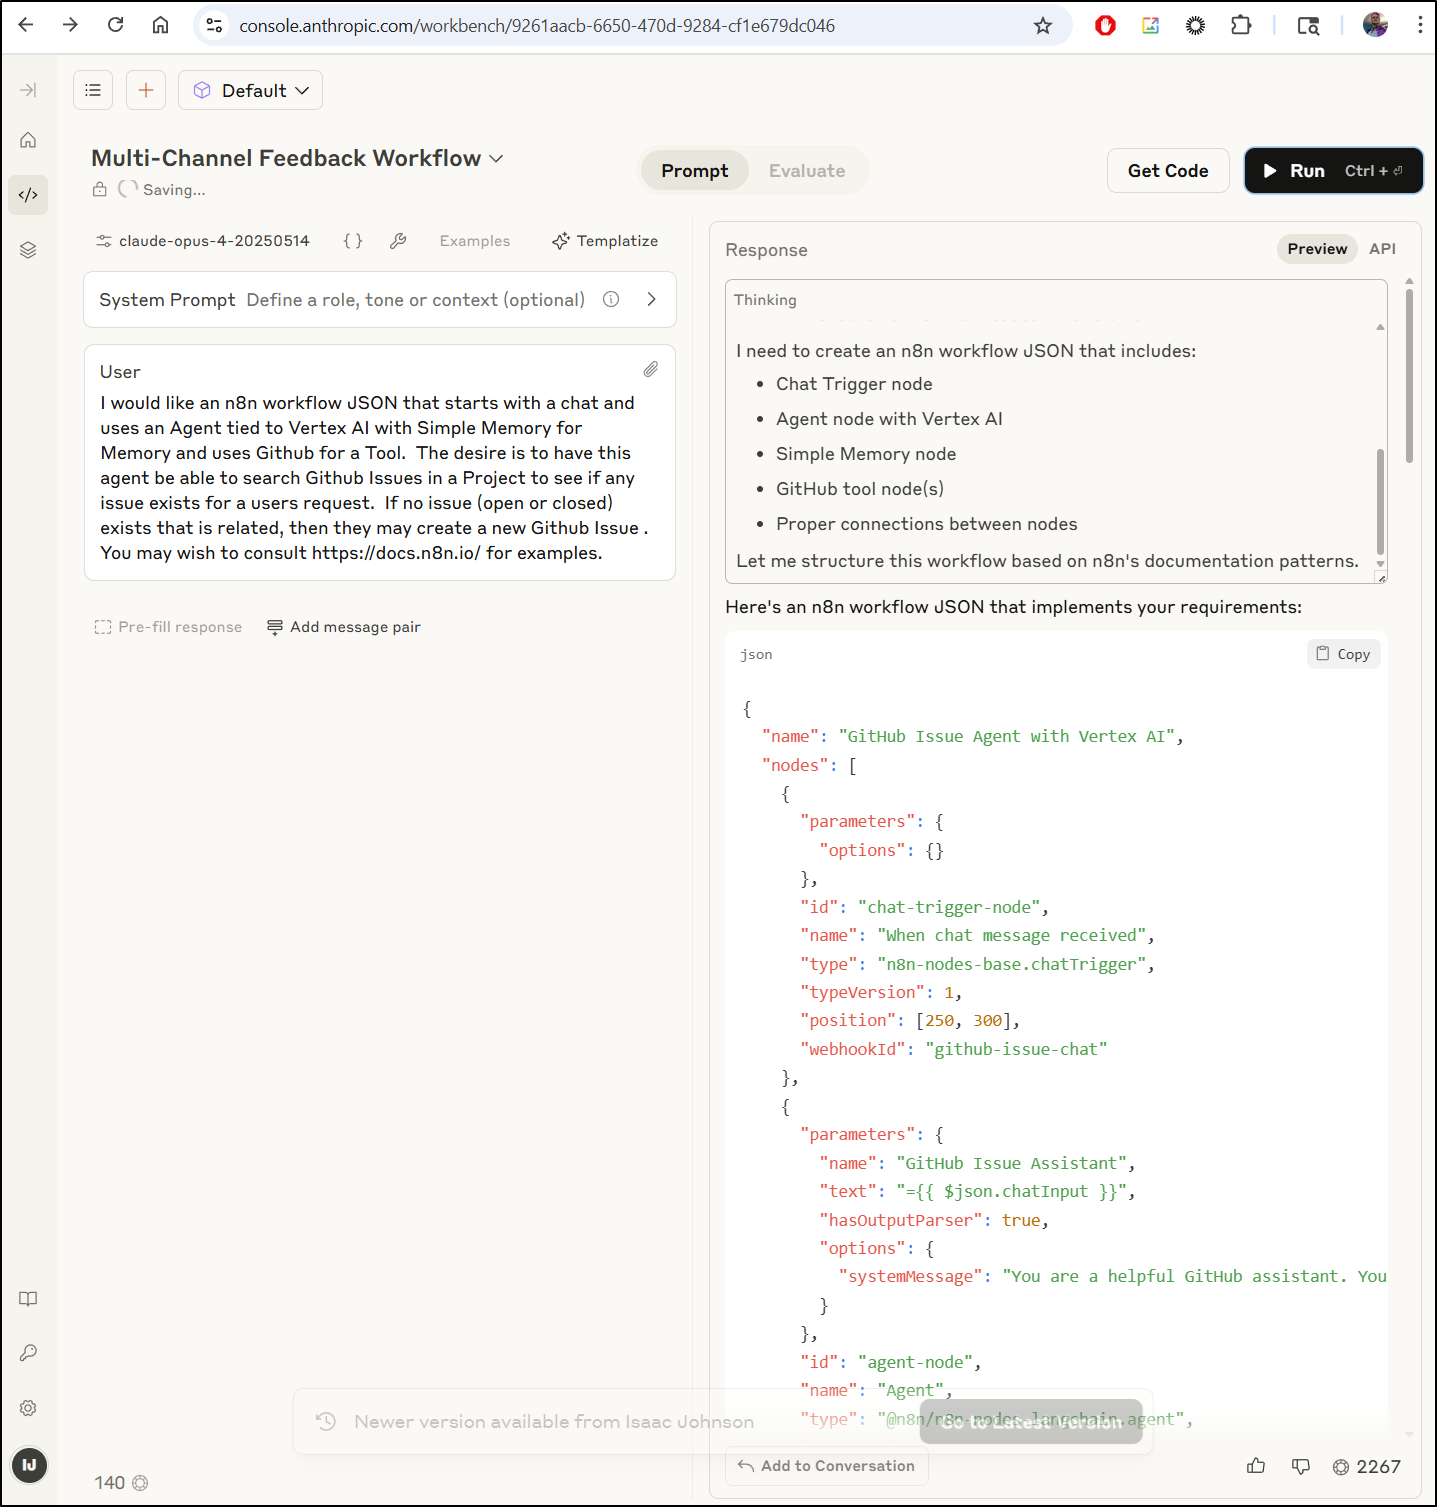This screenshot has height=1507, width=1437.
Task: Open the browser home page
Action: click(160, 25)
